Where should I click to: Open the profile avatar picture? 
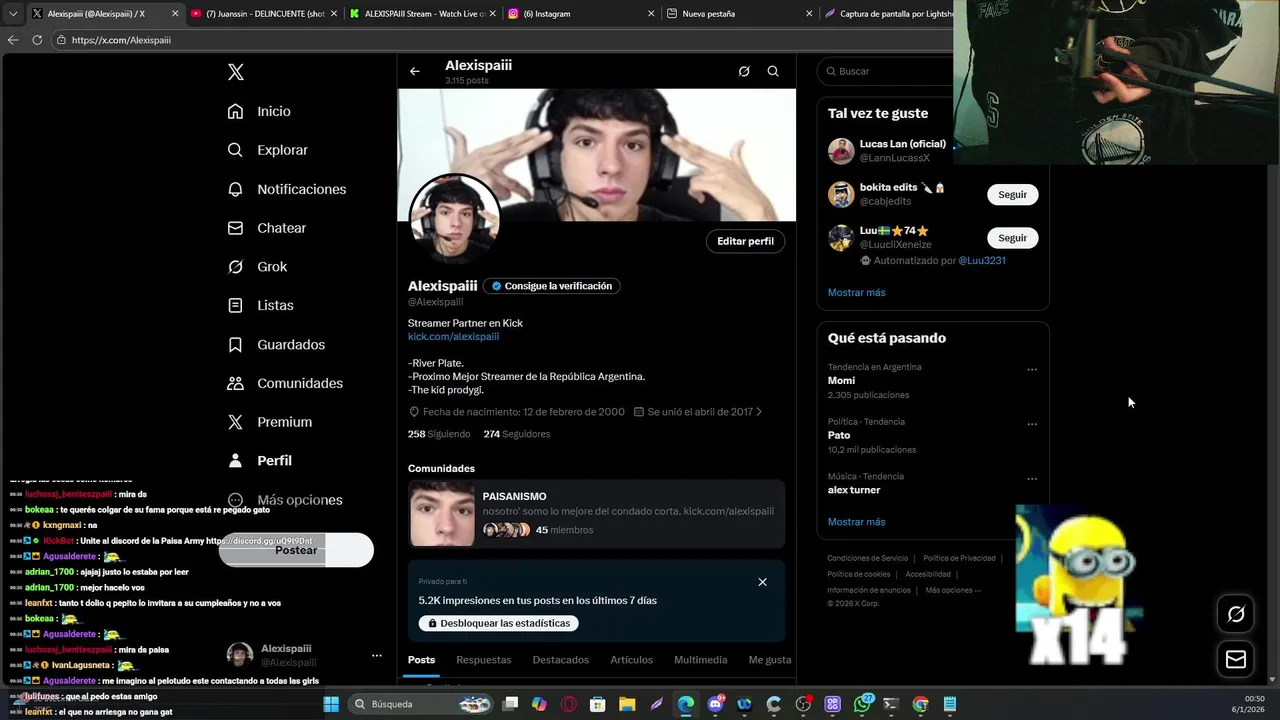(x=455, y=220)
